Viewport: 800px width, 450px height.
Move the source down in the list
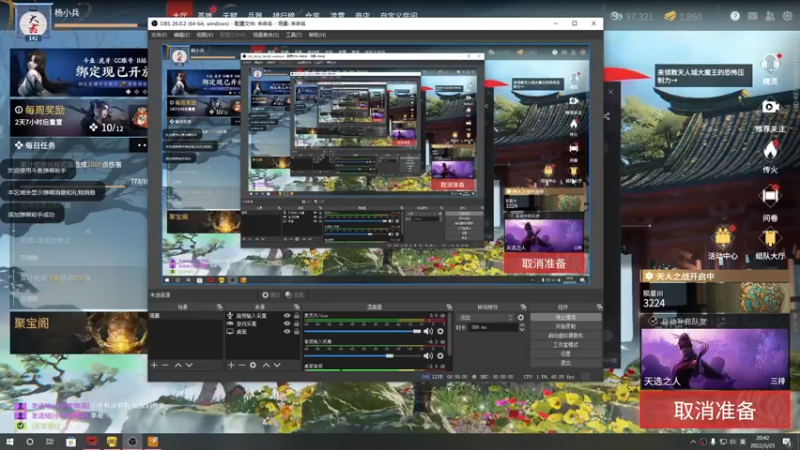[x=277, y=365]
